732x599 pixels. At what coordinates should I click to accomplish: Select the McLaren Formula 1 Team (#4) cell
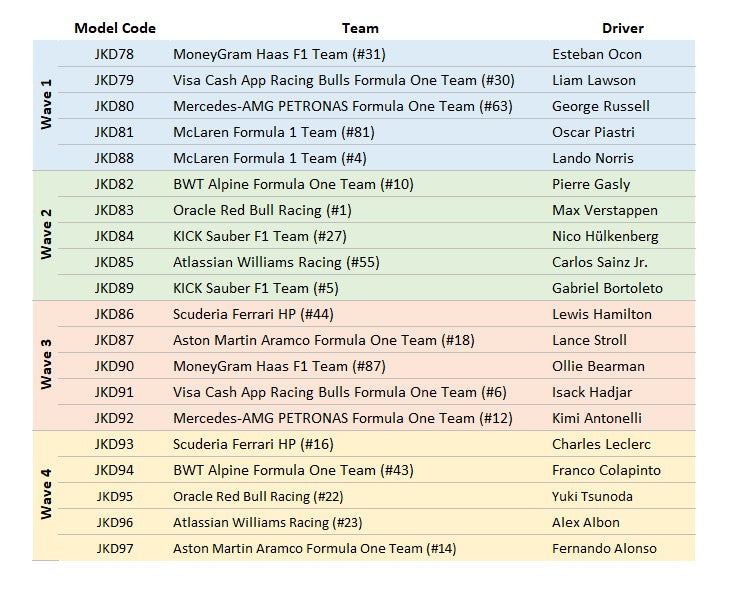click(270, 158)
